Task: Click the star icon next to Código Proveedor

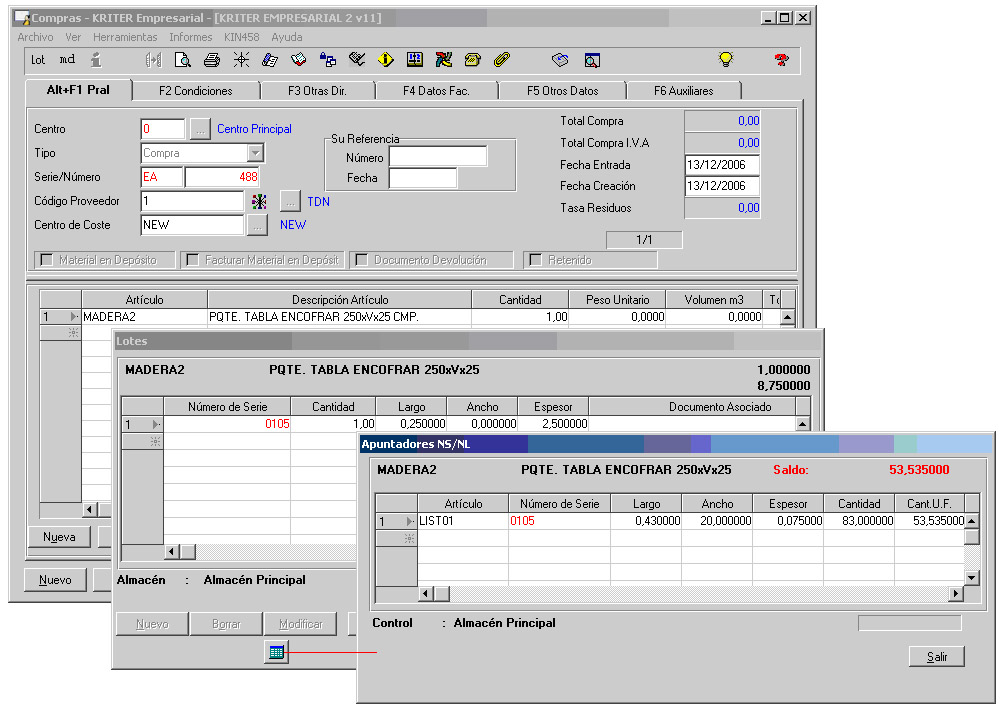Action: (x=259, y=202)
